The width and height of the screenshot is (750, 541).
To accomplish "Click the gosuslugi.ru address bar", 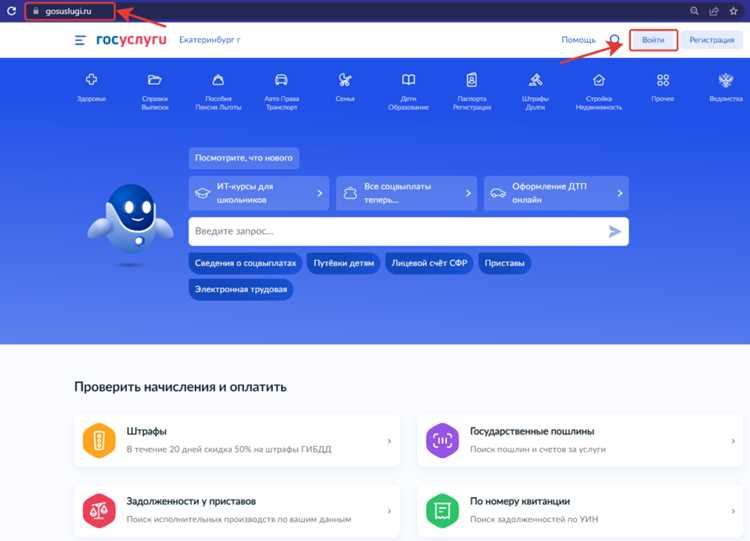I will [70, 11].
